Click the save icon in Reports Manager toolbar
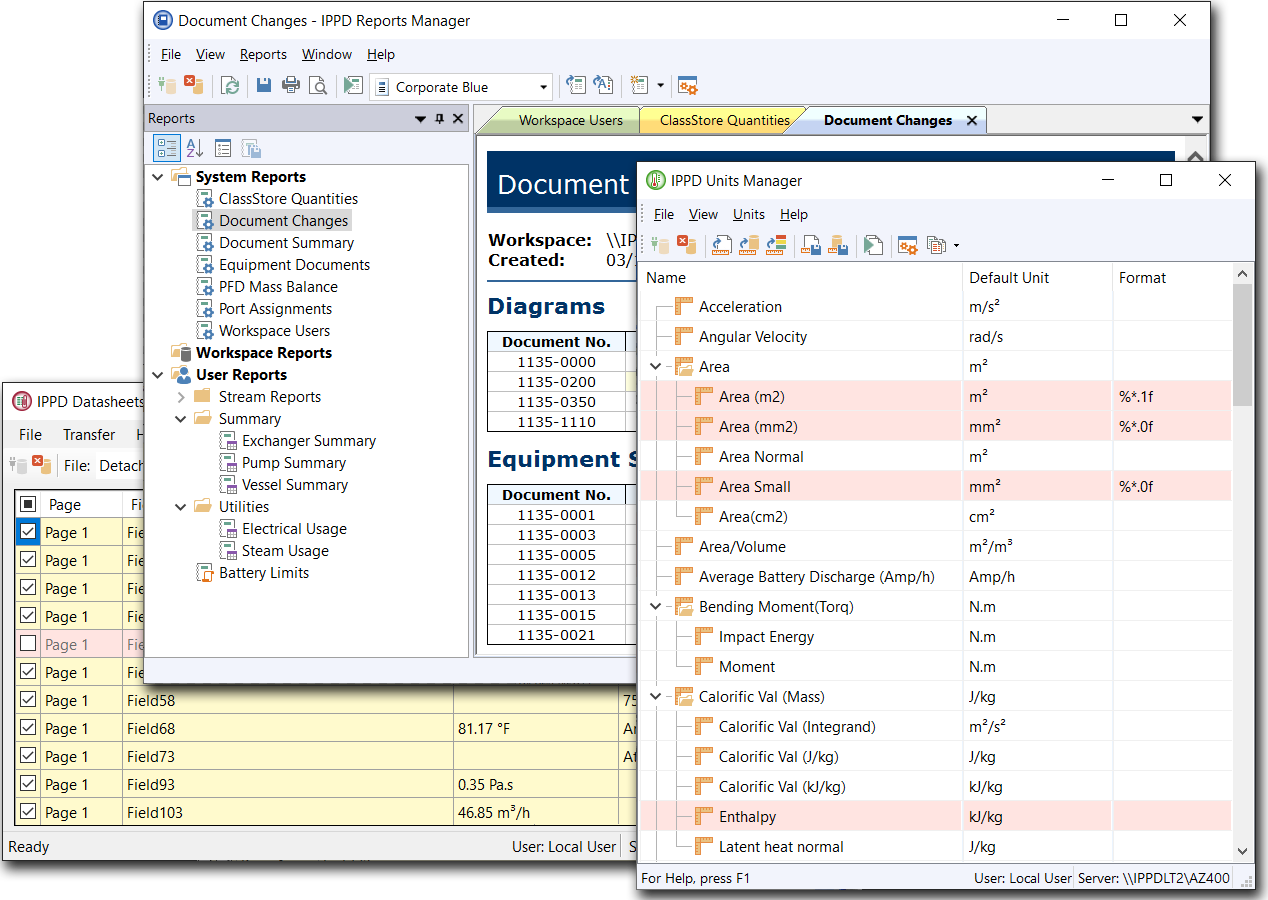This screenshot has width=1268, height=900. (x=264, y=86)
